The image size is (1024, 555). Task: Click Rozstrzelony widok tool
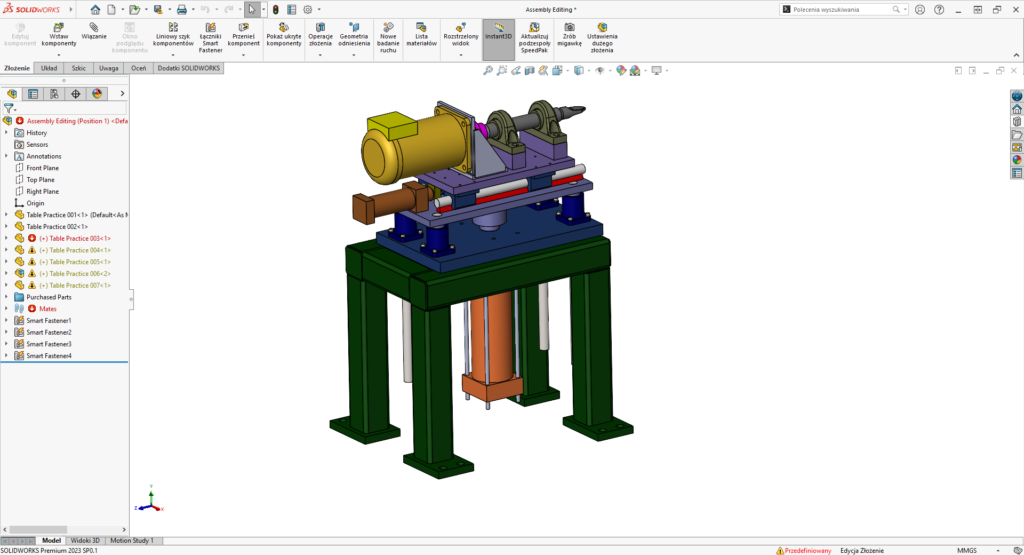[x=460, y=37]
